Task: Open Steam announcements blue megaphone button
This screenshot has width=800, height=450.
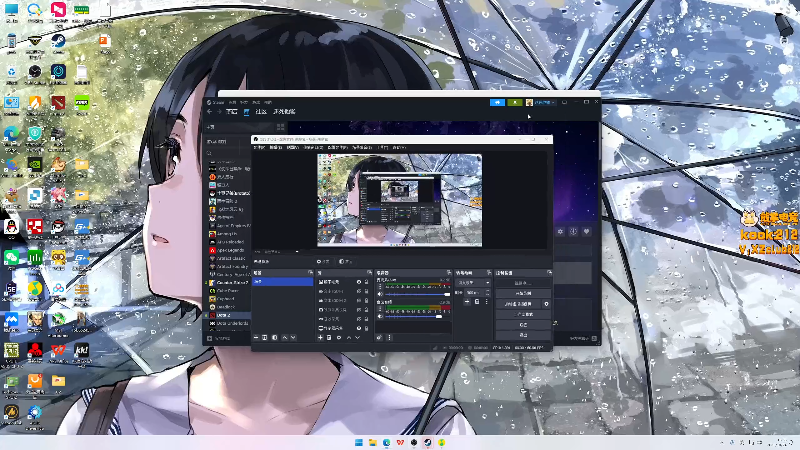Action: pyautogui.click(x=497, y=102)
